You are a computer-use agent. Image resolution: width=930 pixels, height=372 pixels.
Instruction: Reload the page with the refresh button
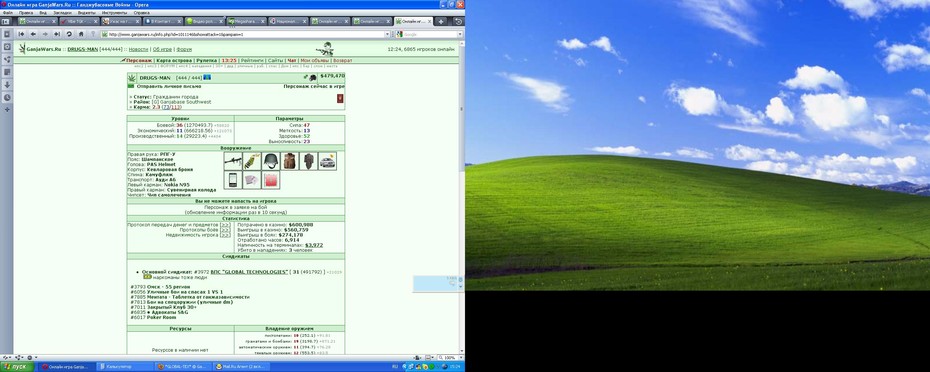tap(69, 34)
